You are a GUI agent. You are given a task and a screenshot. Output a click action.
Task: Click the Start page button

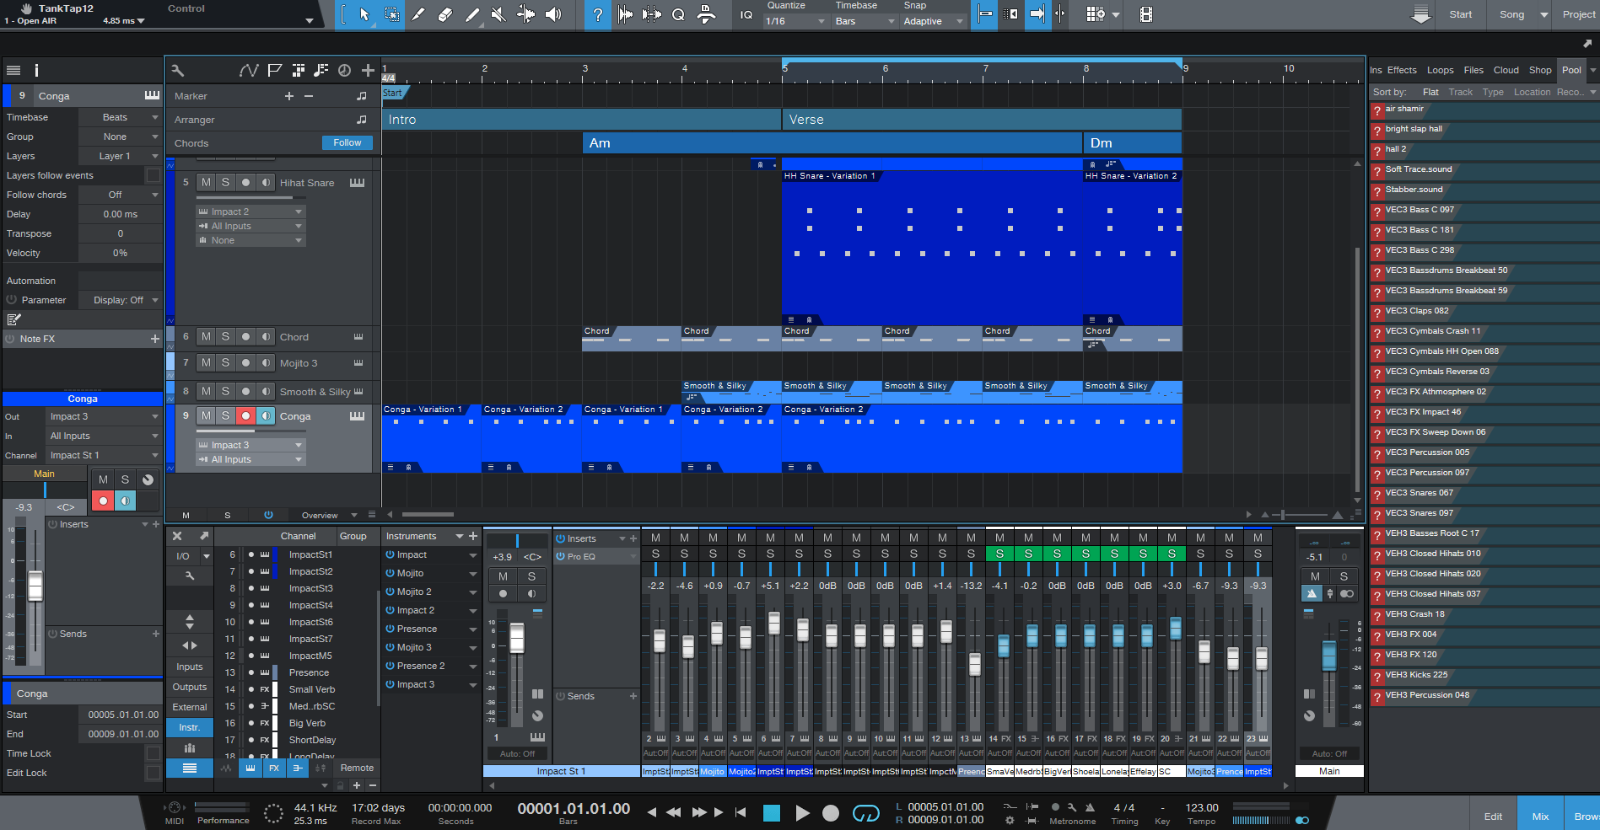(1461, 15)
